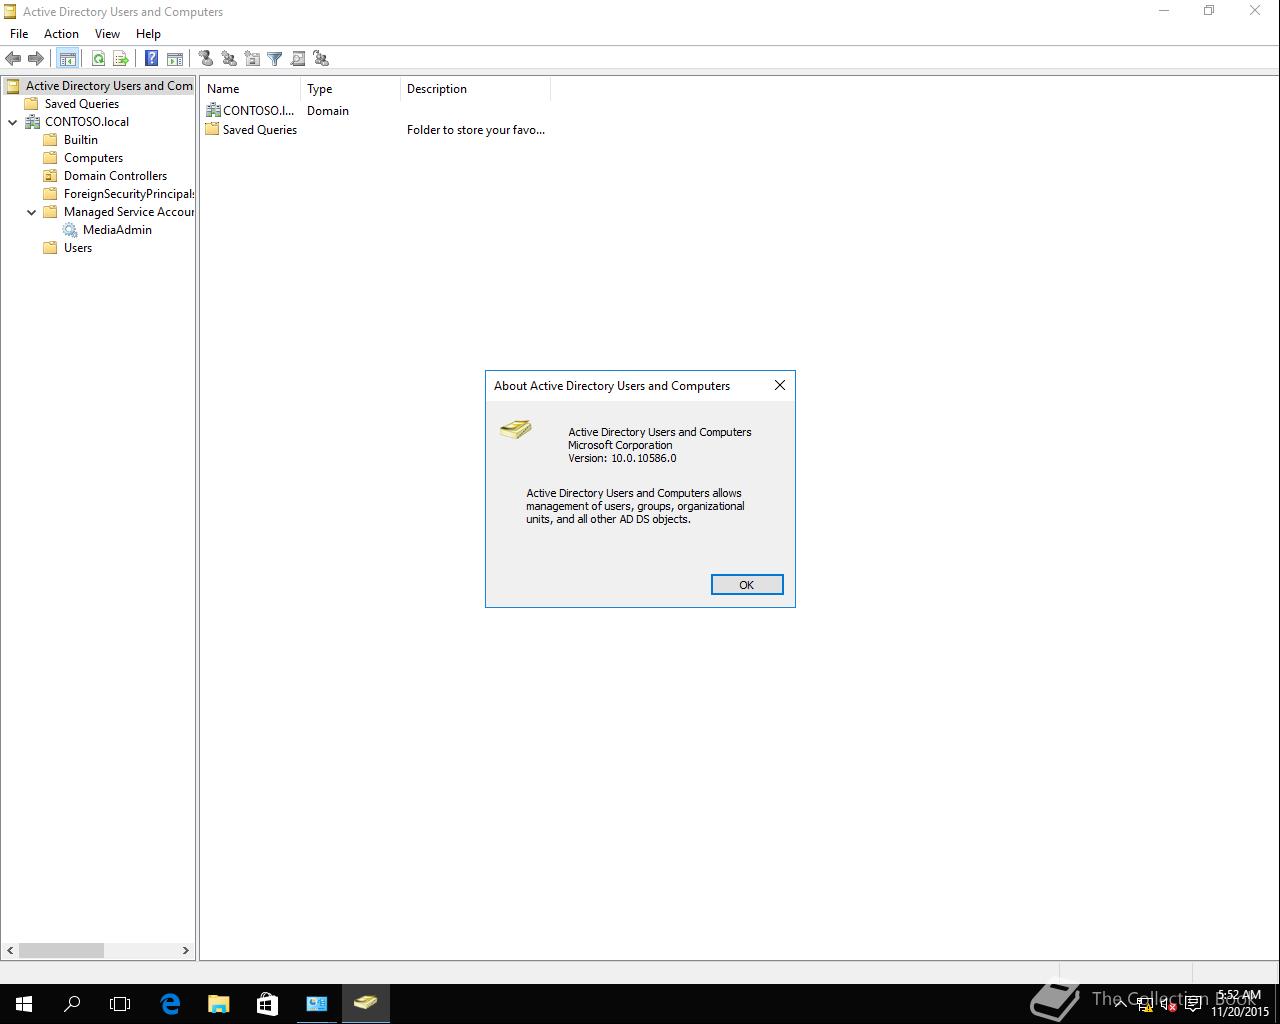Collapse the Managed Service Accounts container

(x=32, y=212)
